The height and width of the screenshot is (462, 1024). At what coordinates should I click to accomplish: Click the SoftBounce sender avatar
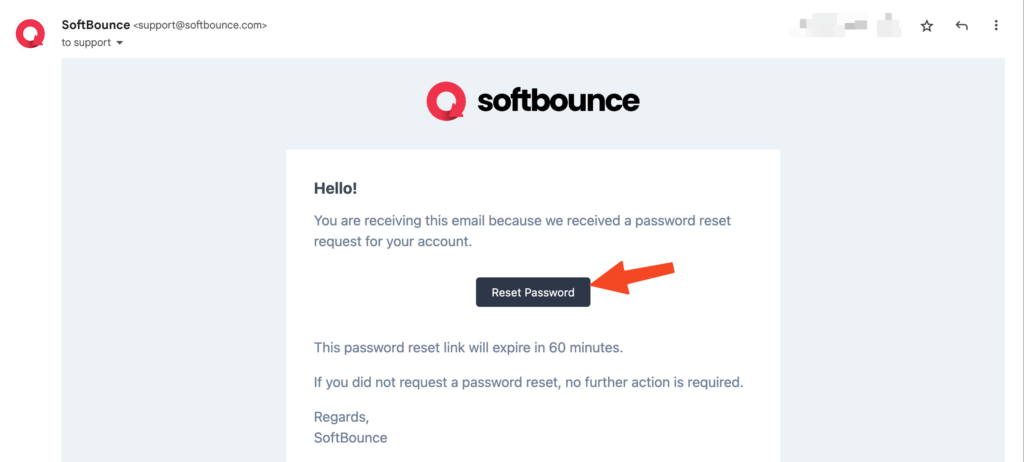(x=29, y=34)
